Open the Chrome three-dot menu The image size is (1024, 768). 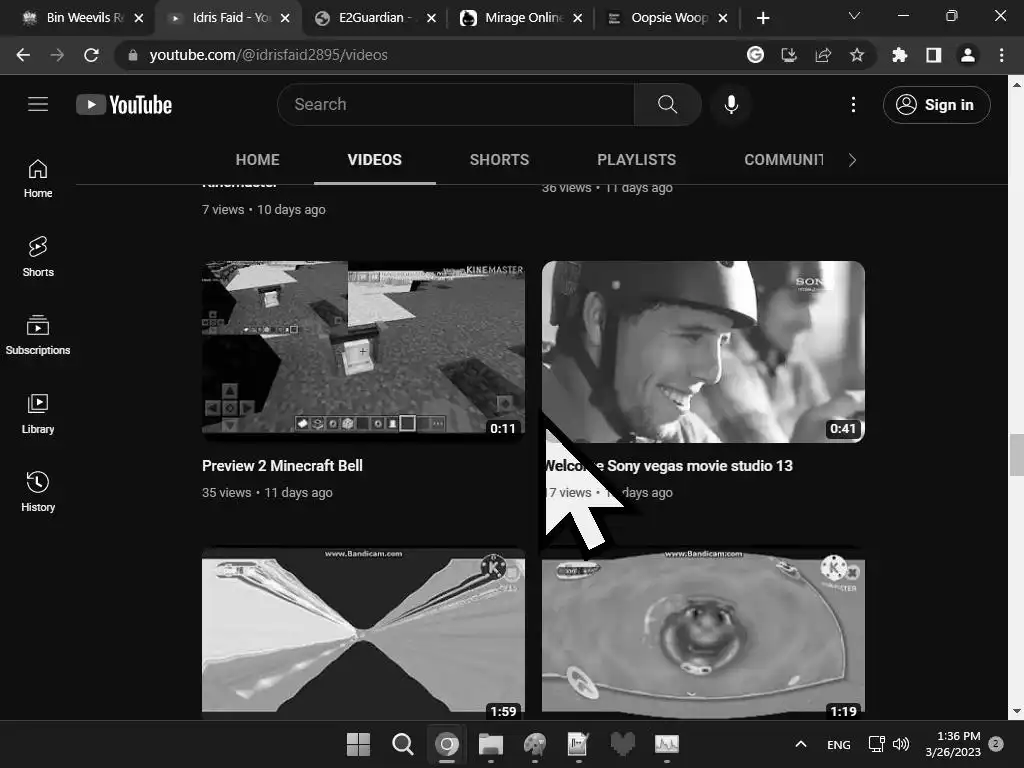(x=1001, y=55)
